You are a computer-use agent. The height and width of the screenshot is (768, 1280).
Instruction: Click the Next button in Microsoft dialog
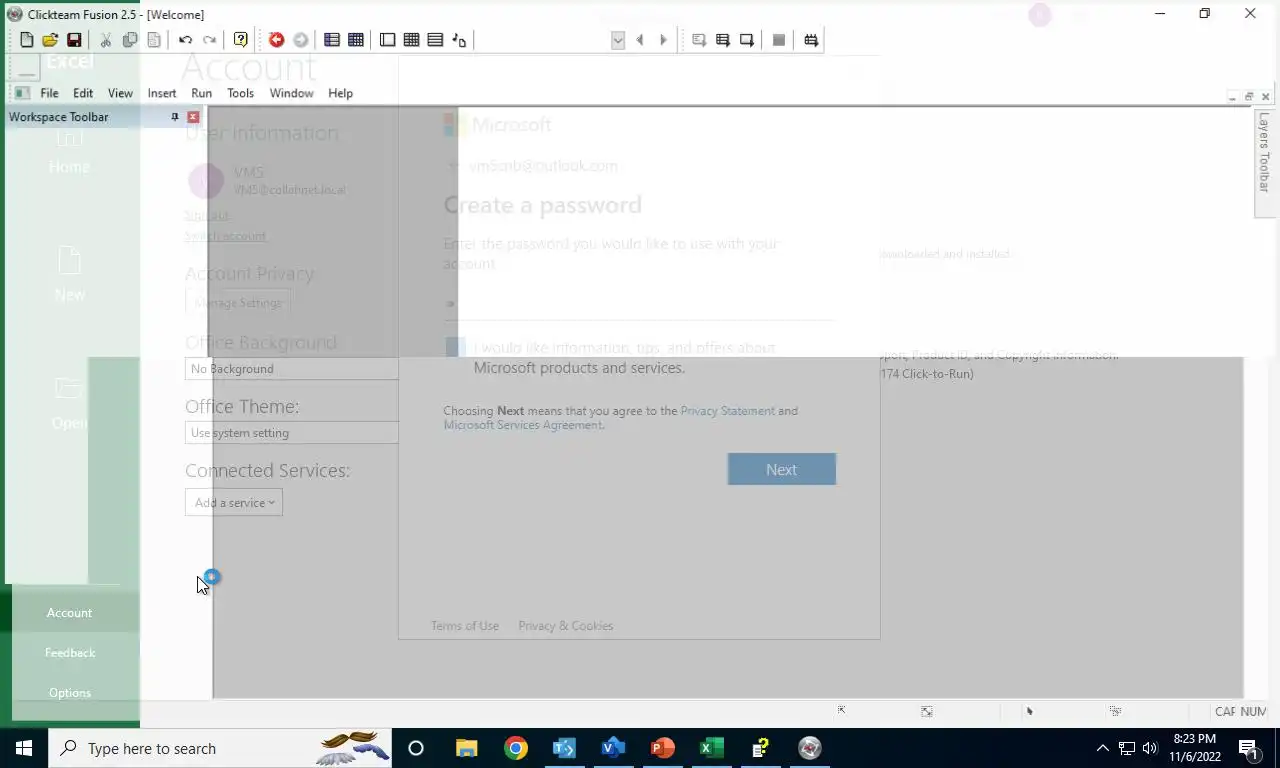(782, 469)
